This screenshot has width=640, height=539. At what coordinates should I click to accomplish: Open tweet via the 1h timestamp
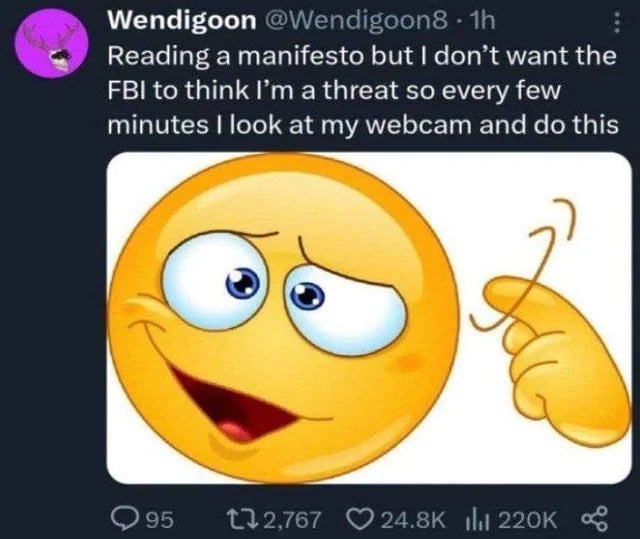[x=482, y=20]
